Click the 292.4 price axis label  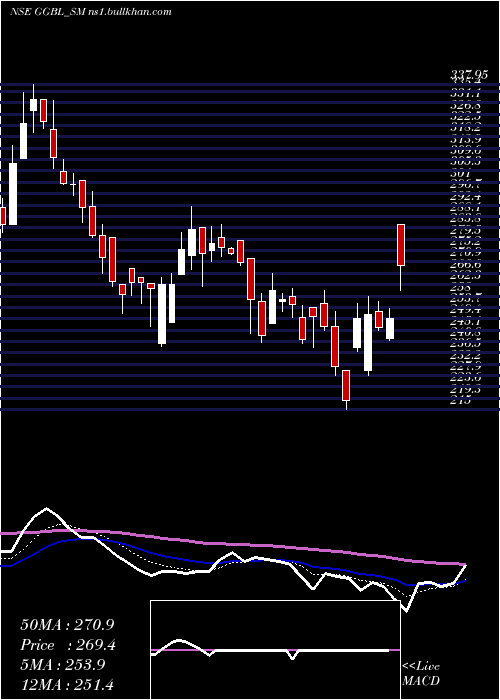466,196
